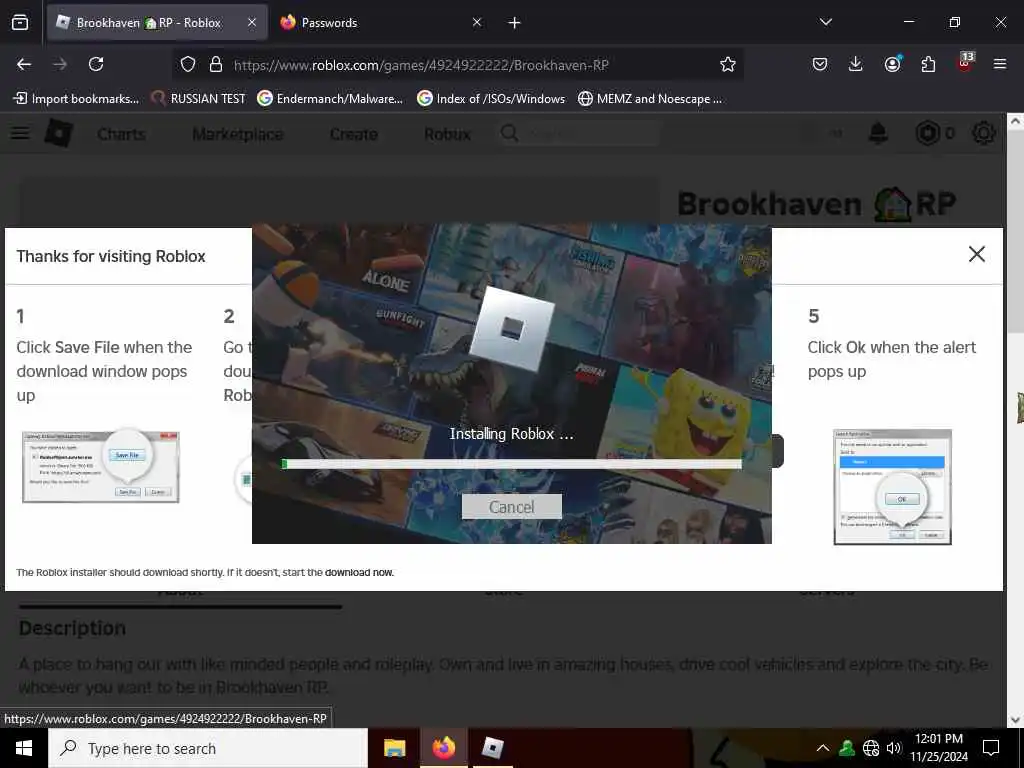1024x768 pixels.
Task: Click the step 5 Ok alert thumbnail
Action: tap(892, 487)
